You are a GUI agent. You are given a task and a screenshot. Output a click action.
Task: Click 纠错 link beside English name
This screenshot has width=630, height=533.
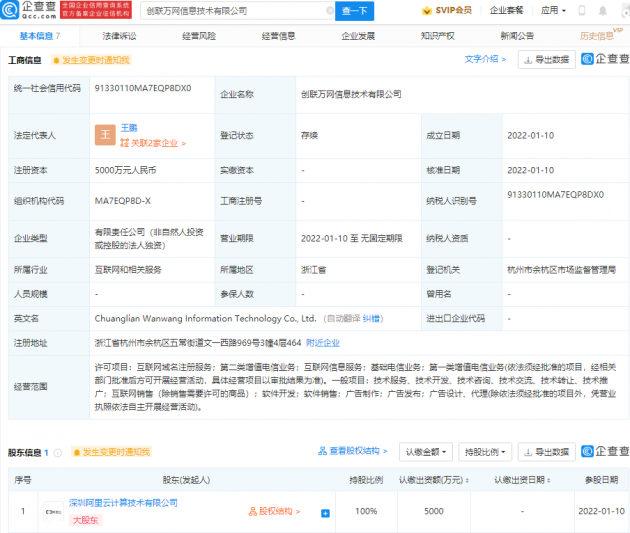tap(371, 319)
